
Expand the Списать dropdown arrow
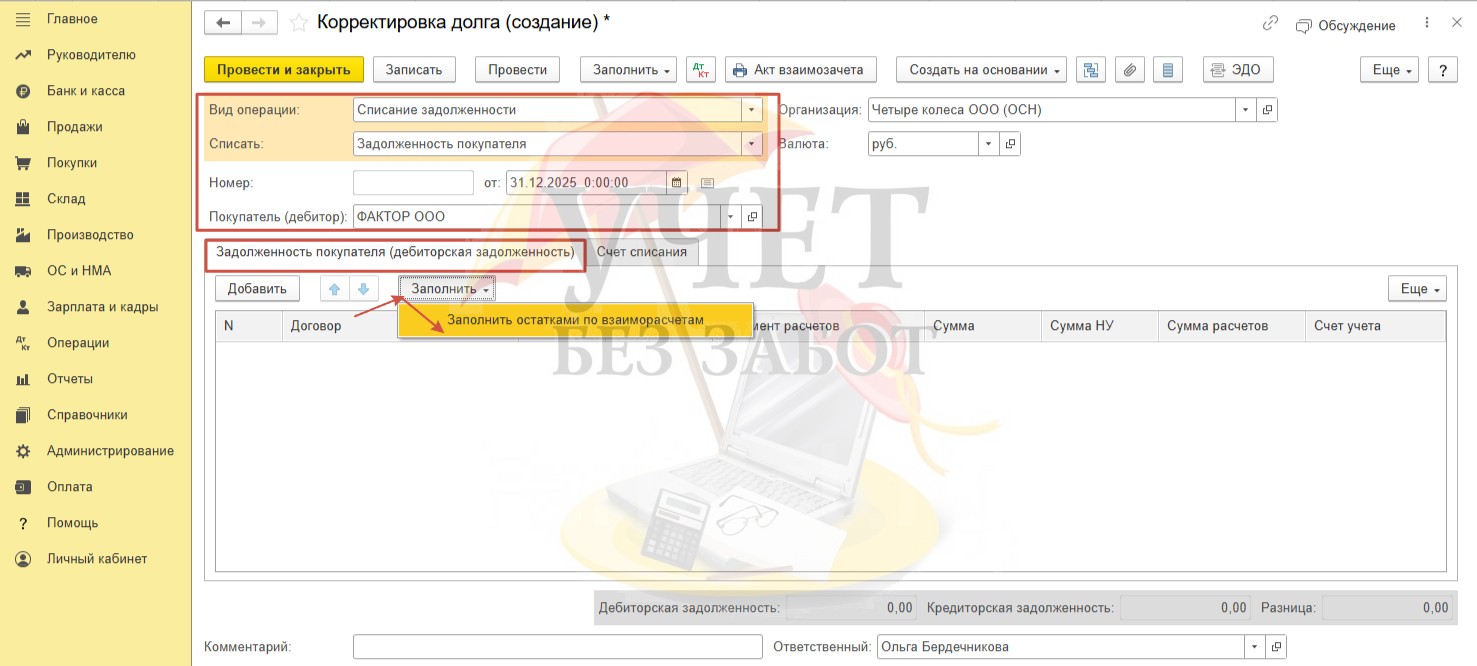(x=750, y=144)
